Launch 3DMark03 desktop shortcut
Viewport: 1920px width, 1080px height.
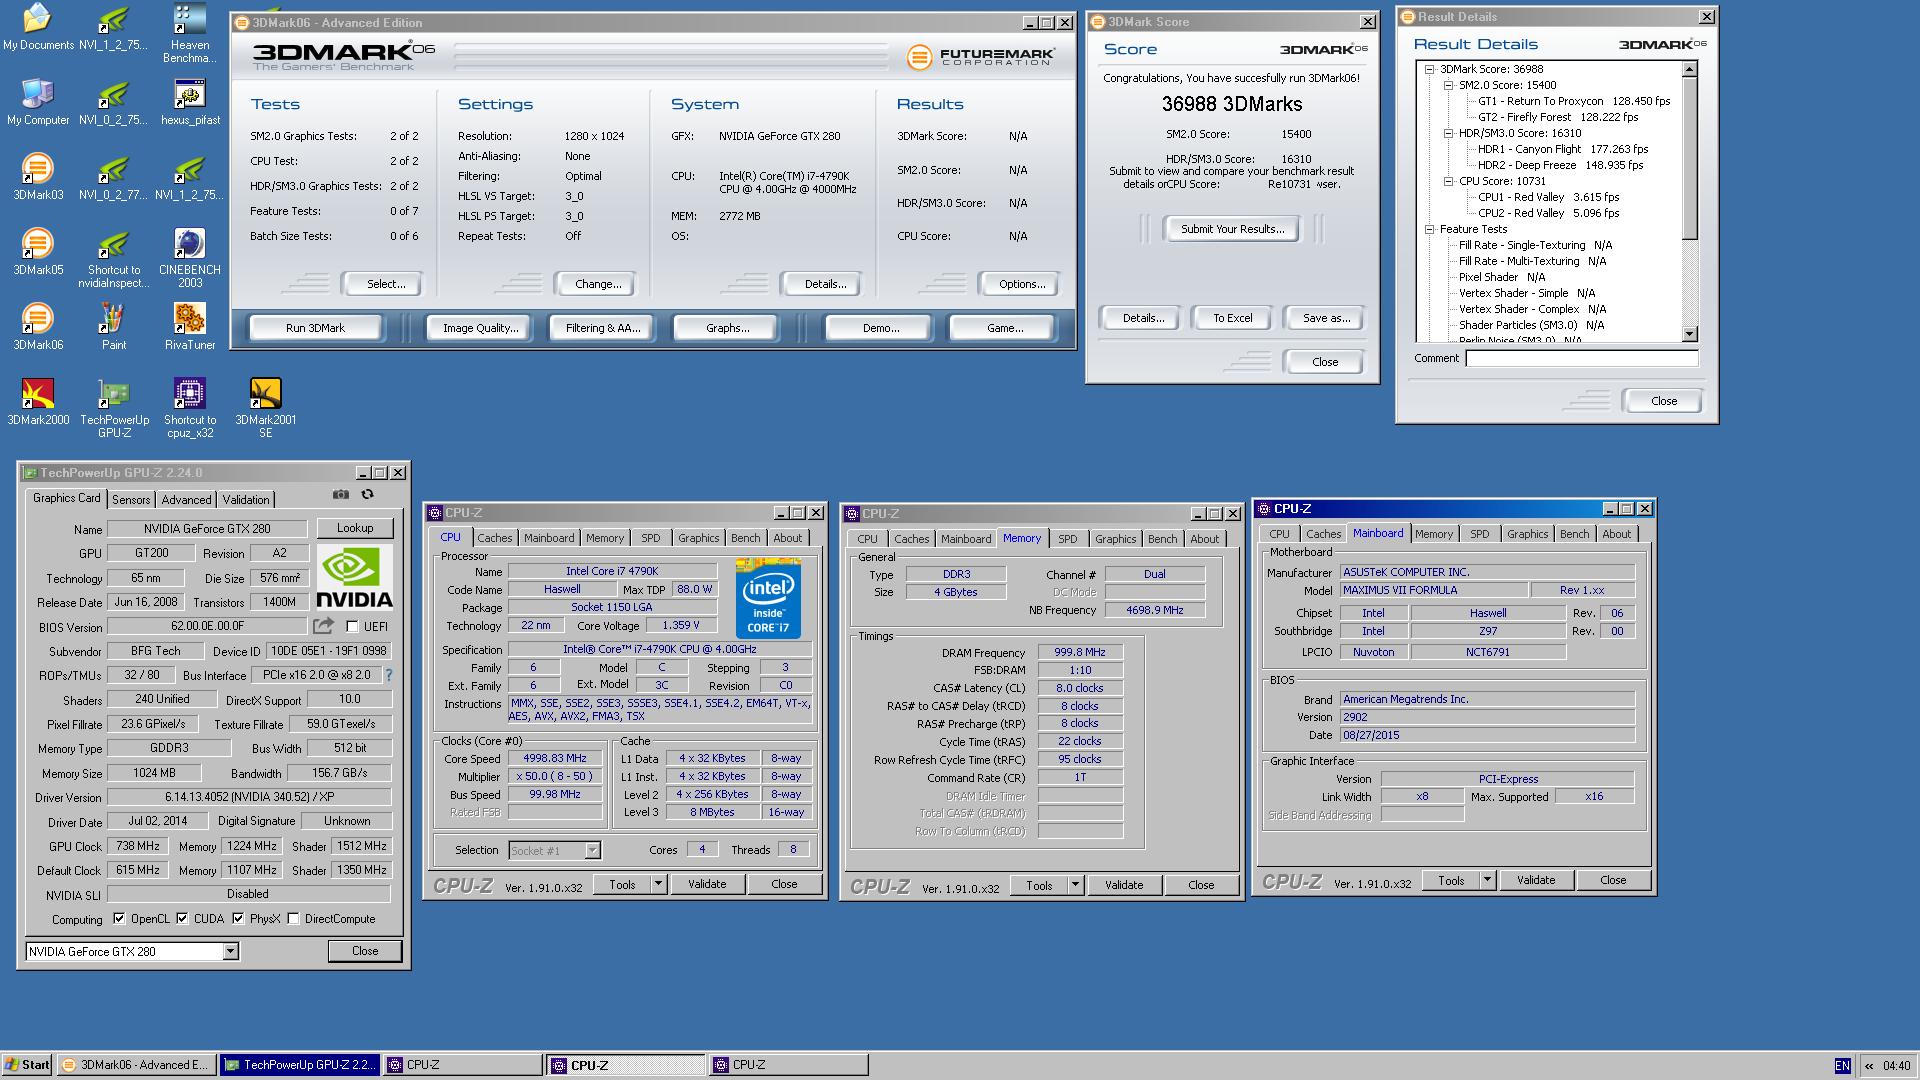(x=38, y=177)
